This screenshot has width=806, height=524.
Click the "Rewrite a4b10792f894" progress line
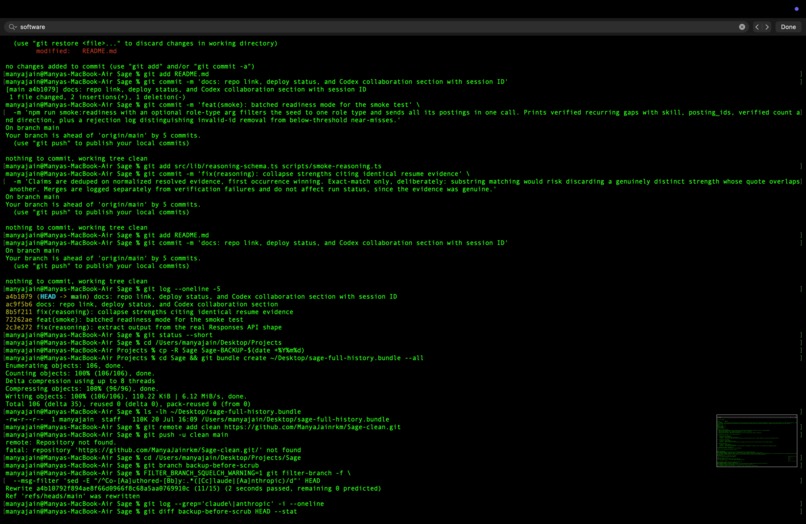click(193, 489)
